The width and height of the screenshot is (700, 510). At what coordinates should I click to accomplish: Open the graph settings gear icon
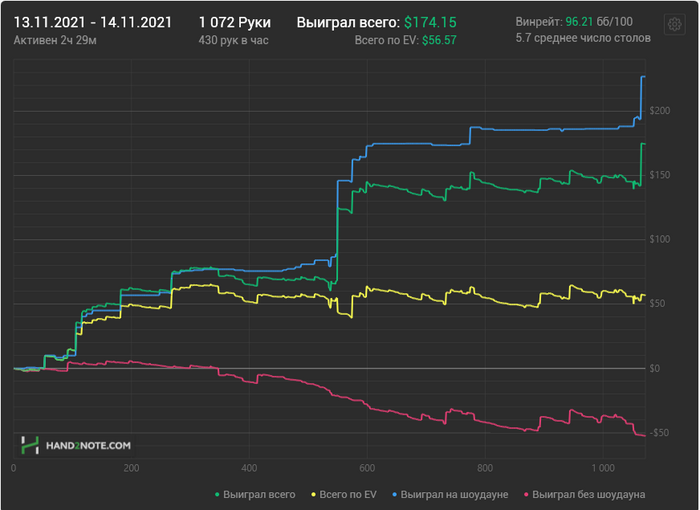click(675, 24)
